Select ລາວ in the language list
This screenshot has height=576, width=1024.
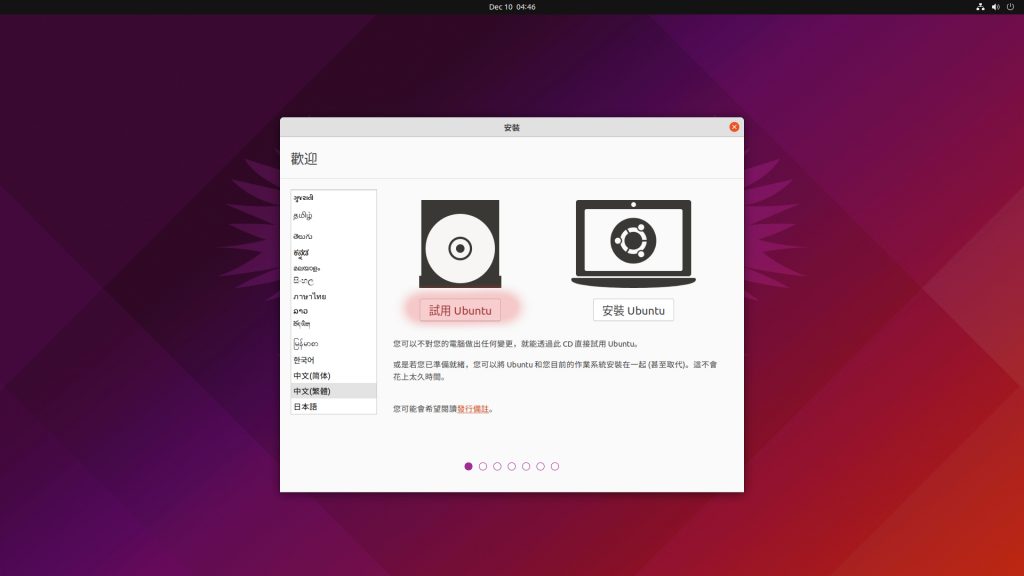[x=333, y=311]
